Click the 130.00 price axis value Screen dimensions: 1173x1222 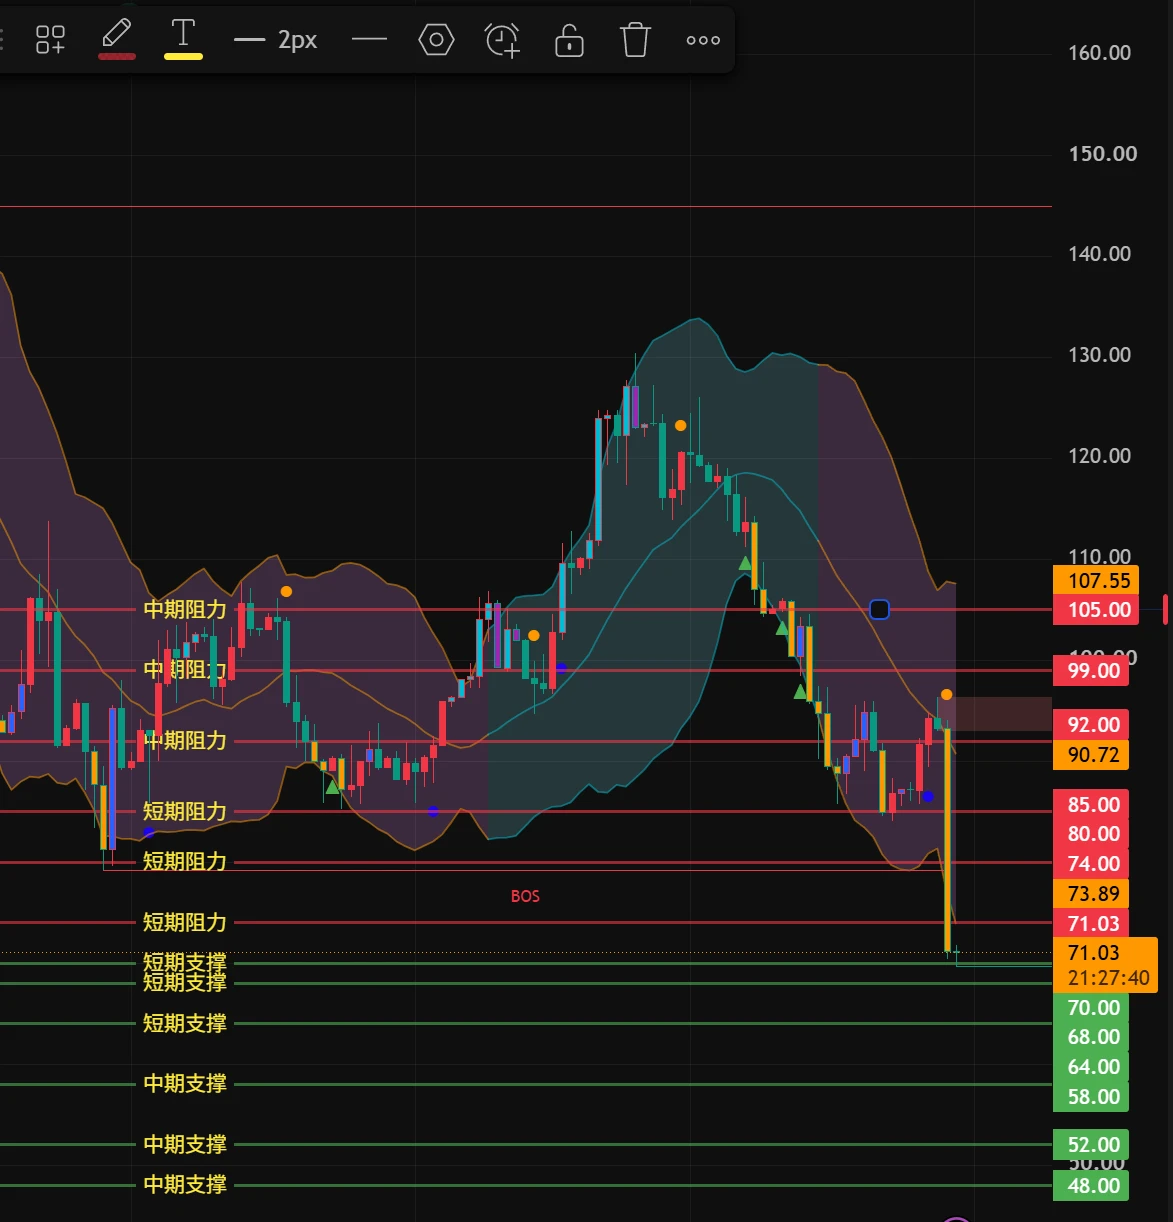1099,355
